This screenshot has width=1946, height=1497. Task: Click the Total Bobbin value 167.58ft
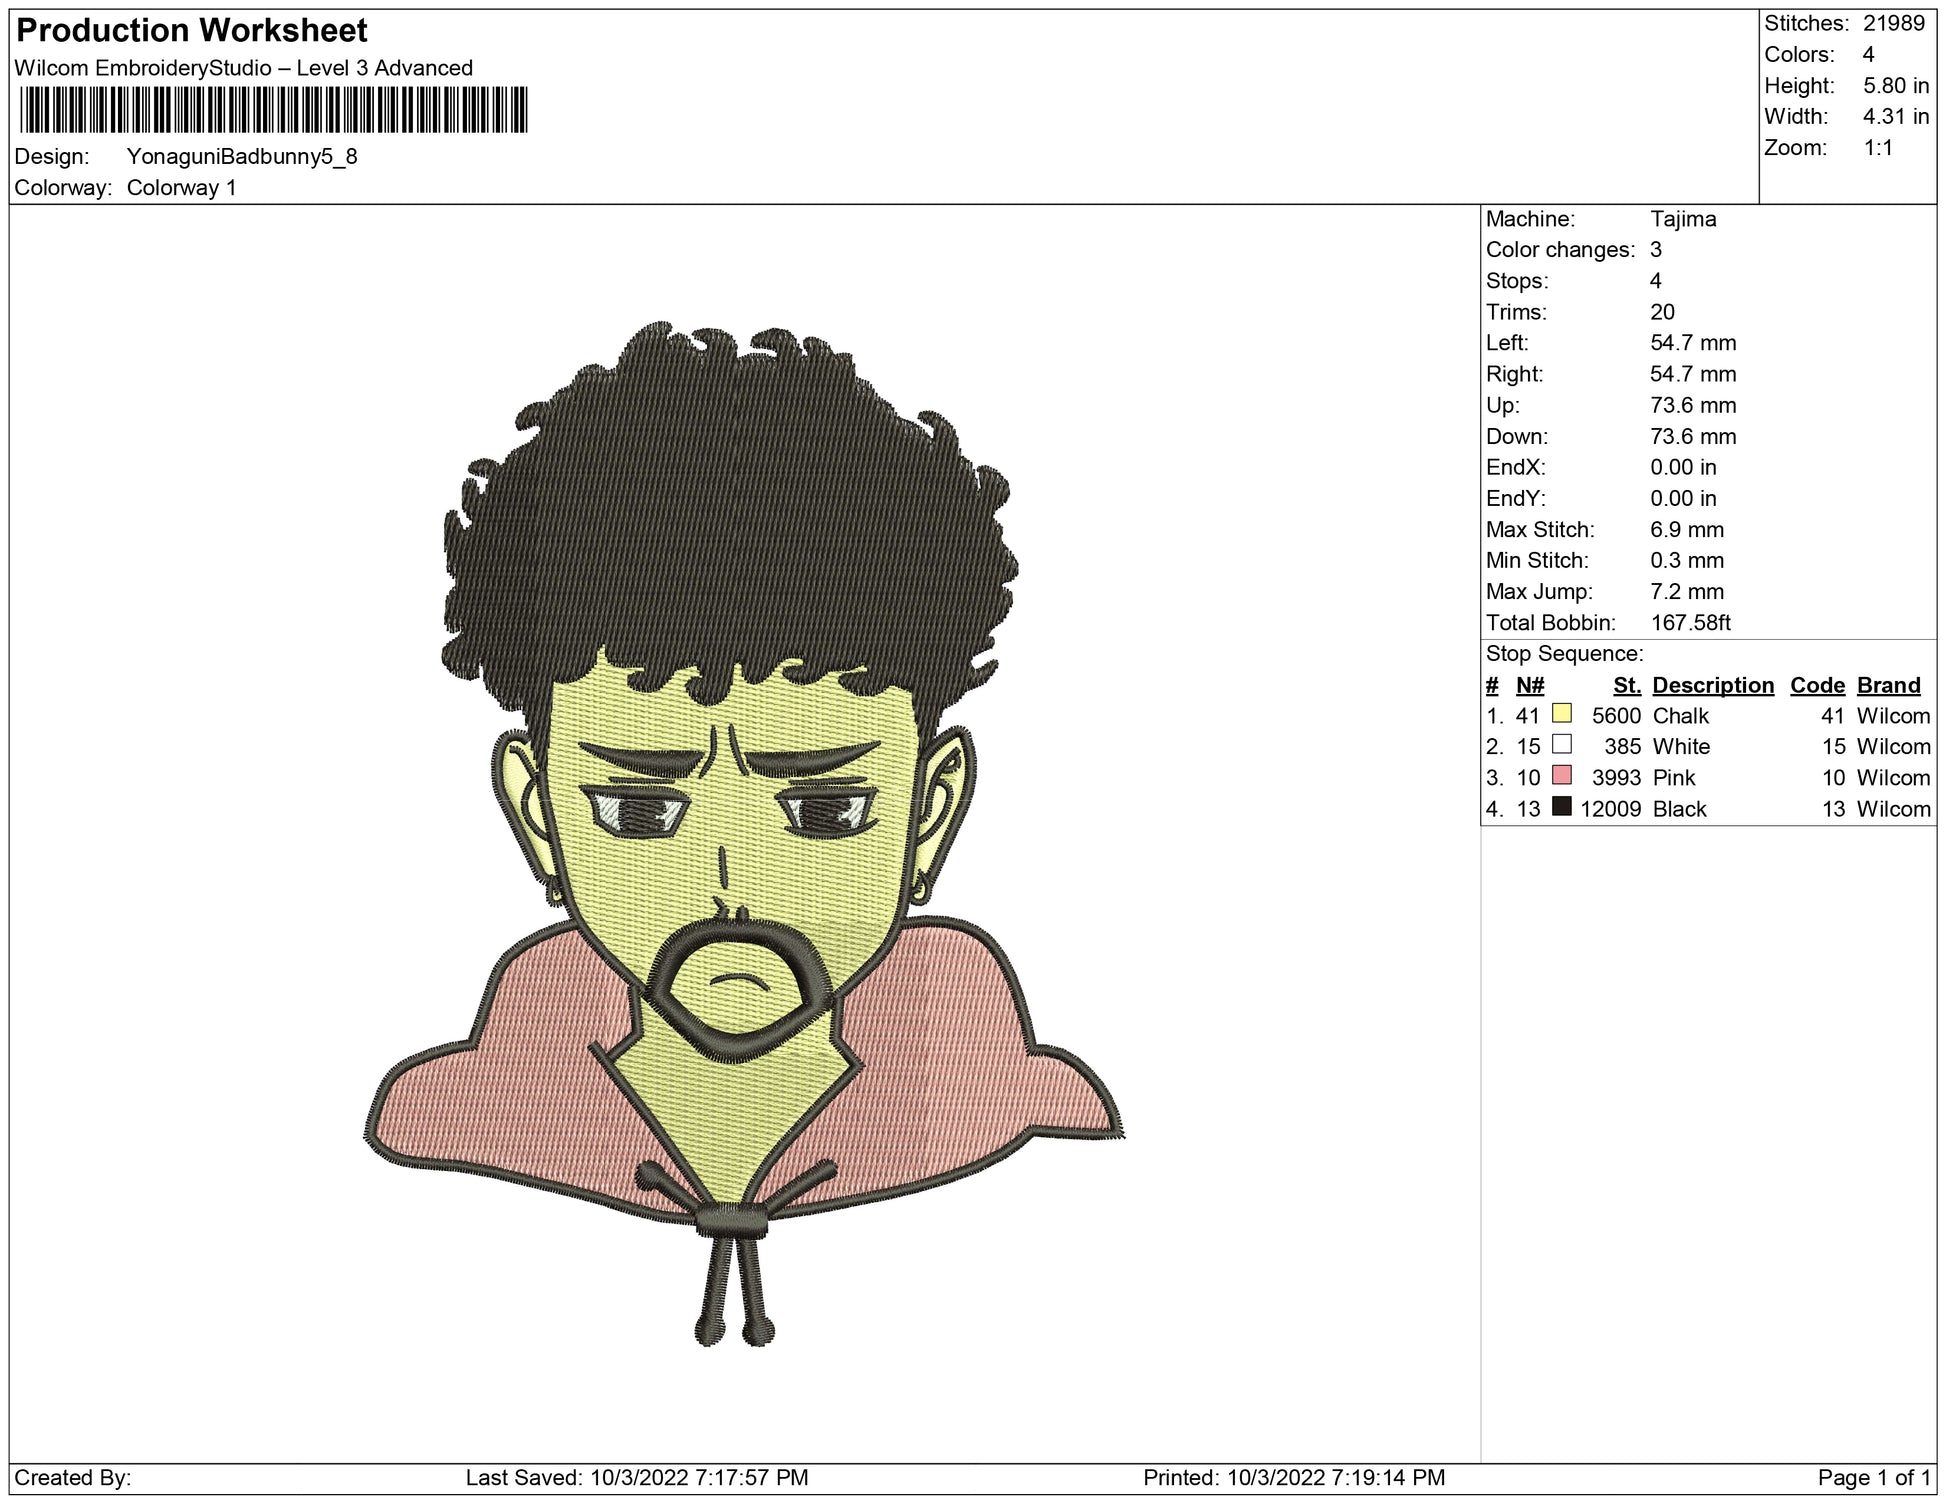click(1690, 622)
